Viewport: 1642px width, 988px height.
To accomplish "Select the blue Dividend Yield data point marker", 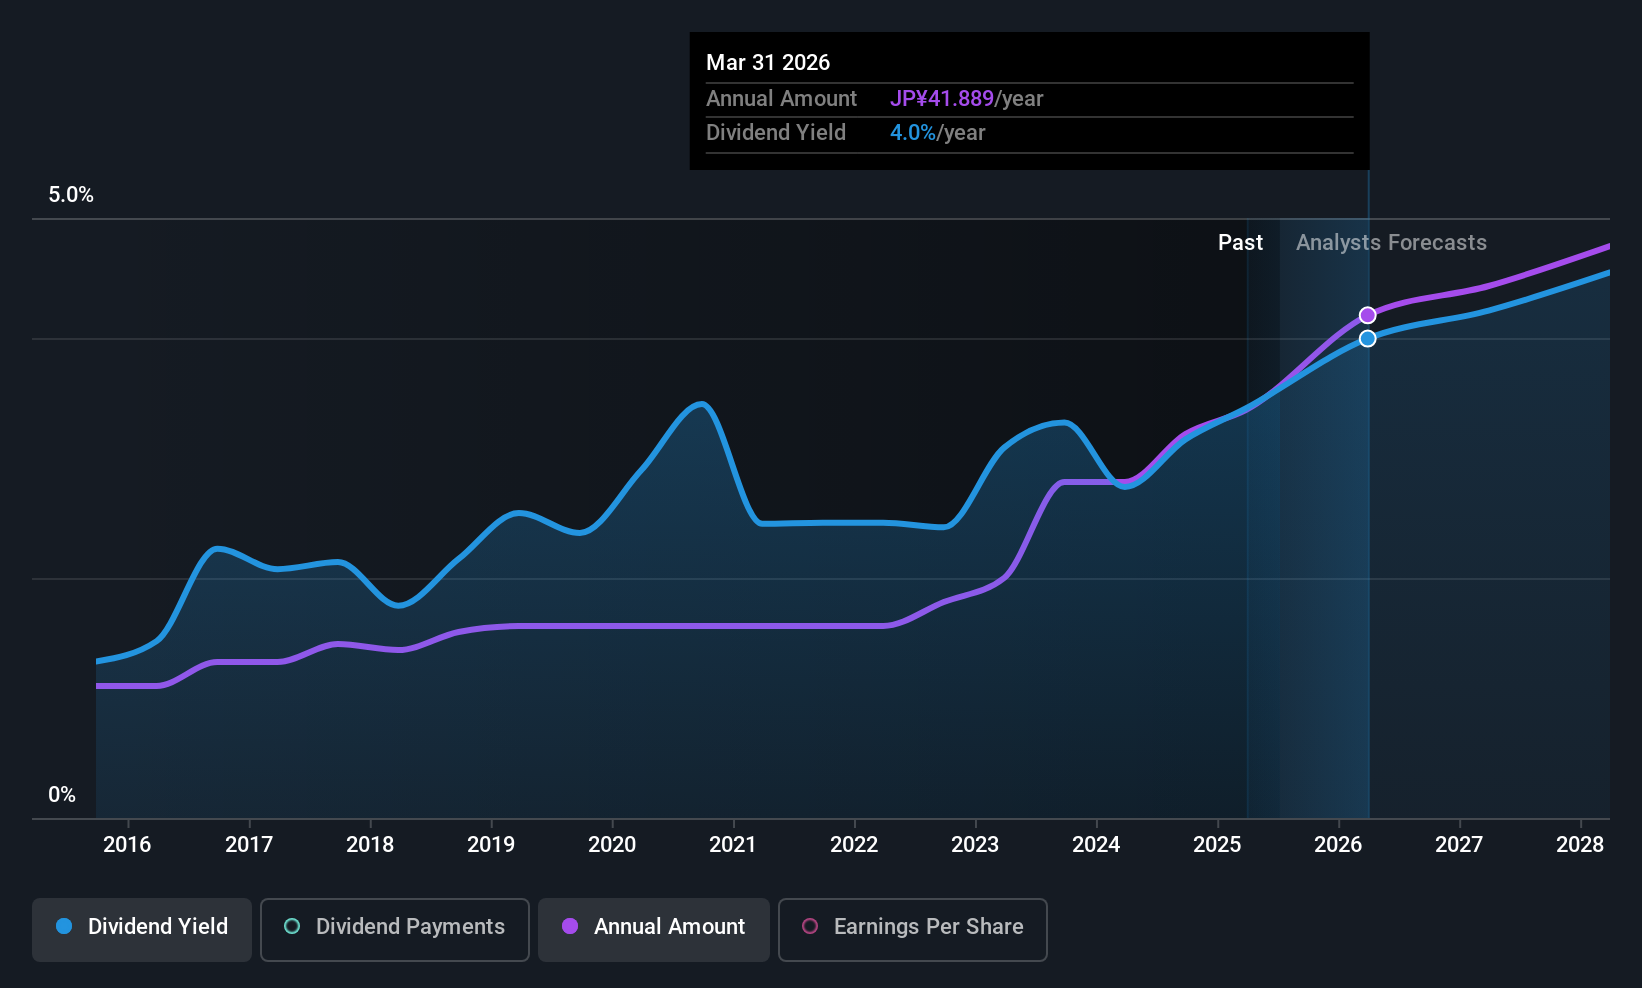I will [1367, 339].
